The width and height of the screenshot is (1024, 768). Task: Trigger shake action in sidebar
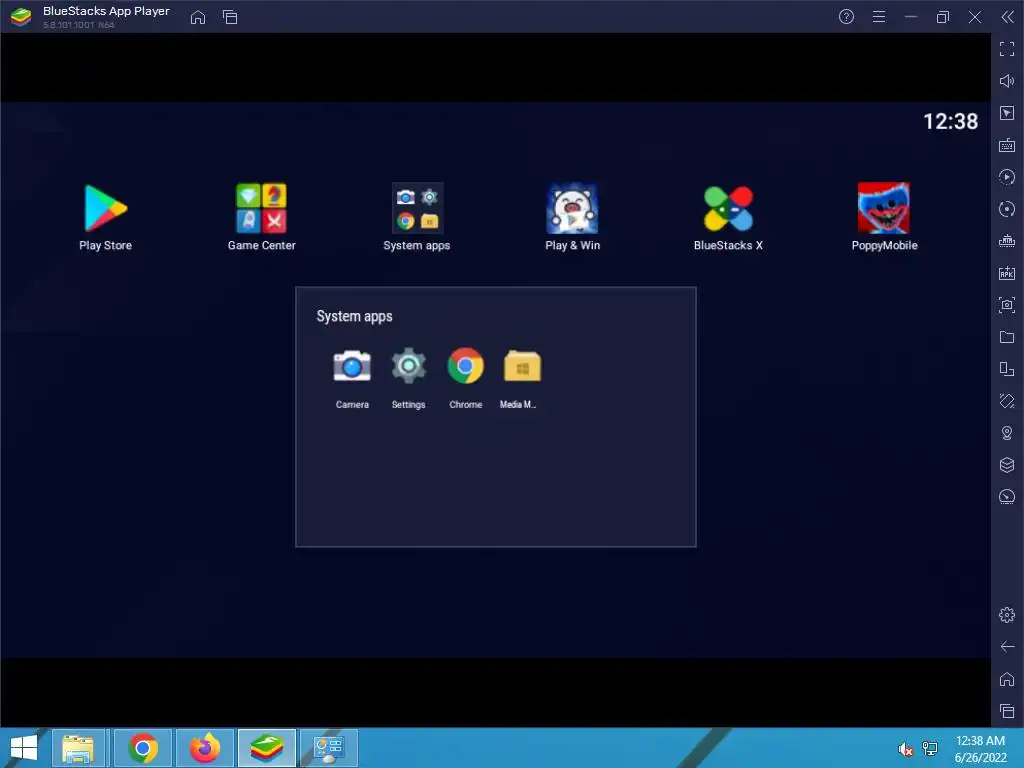(x=1007, y=401)
